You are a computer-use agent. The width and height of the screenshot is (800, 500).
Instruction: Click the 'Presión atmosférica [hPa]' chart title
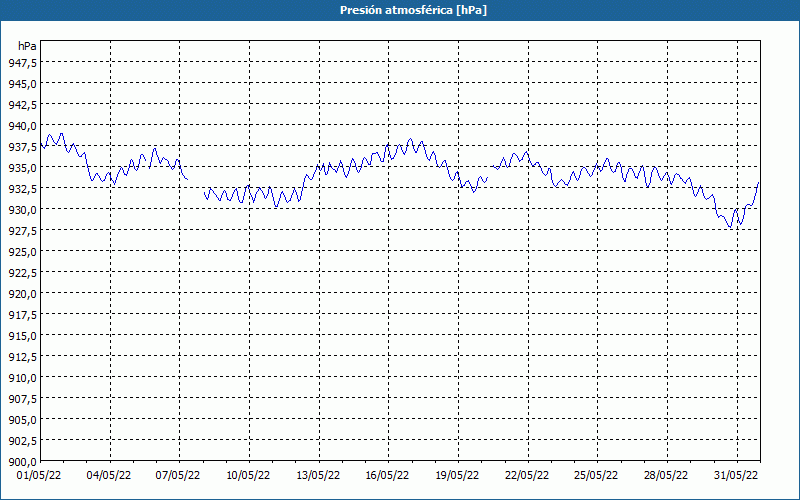click(413, 10)
